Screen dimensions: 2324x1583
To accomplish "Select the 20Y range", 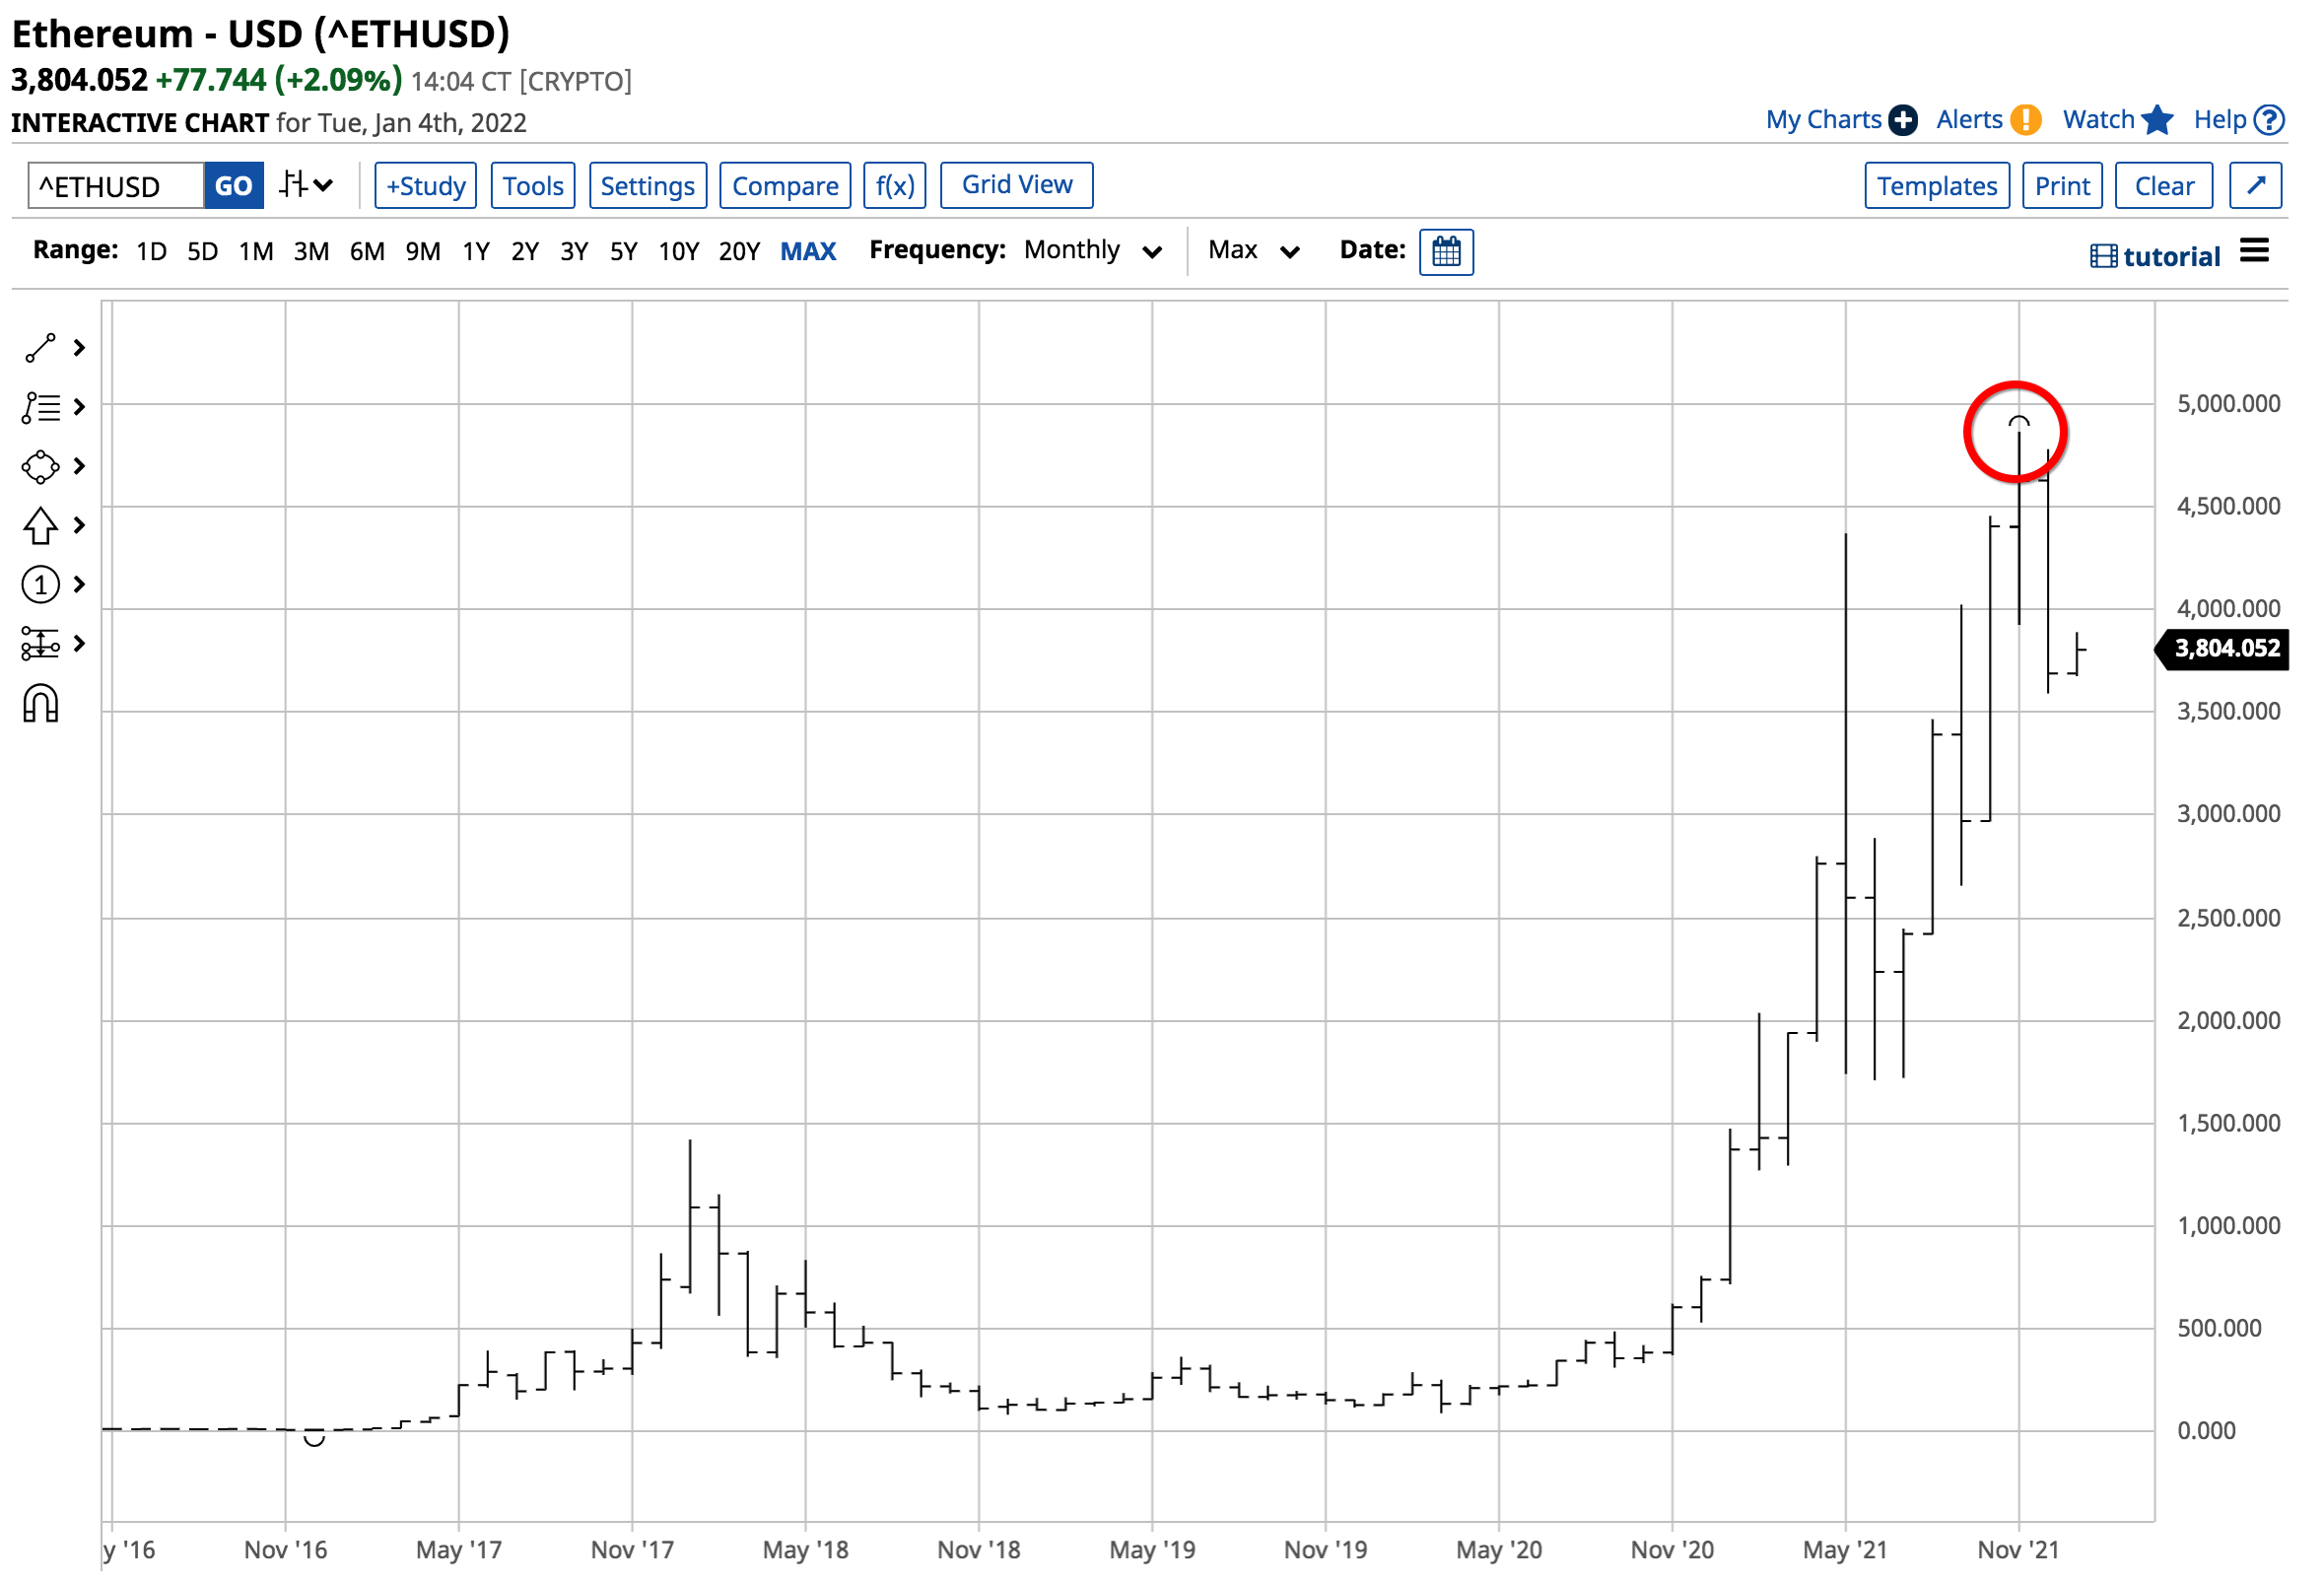I will (741, 252).
